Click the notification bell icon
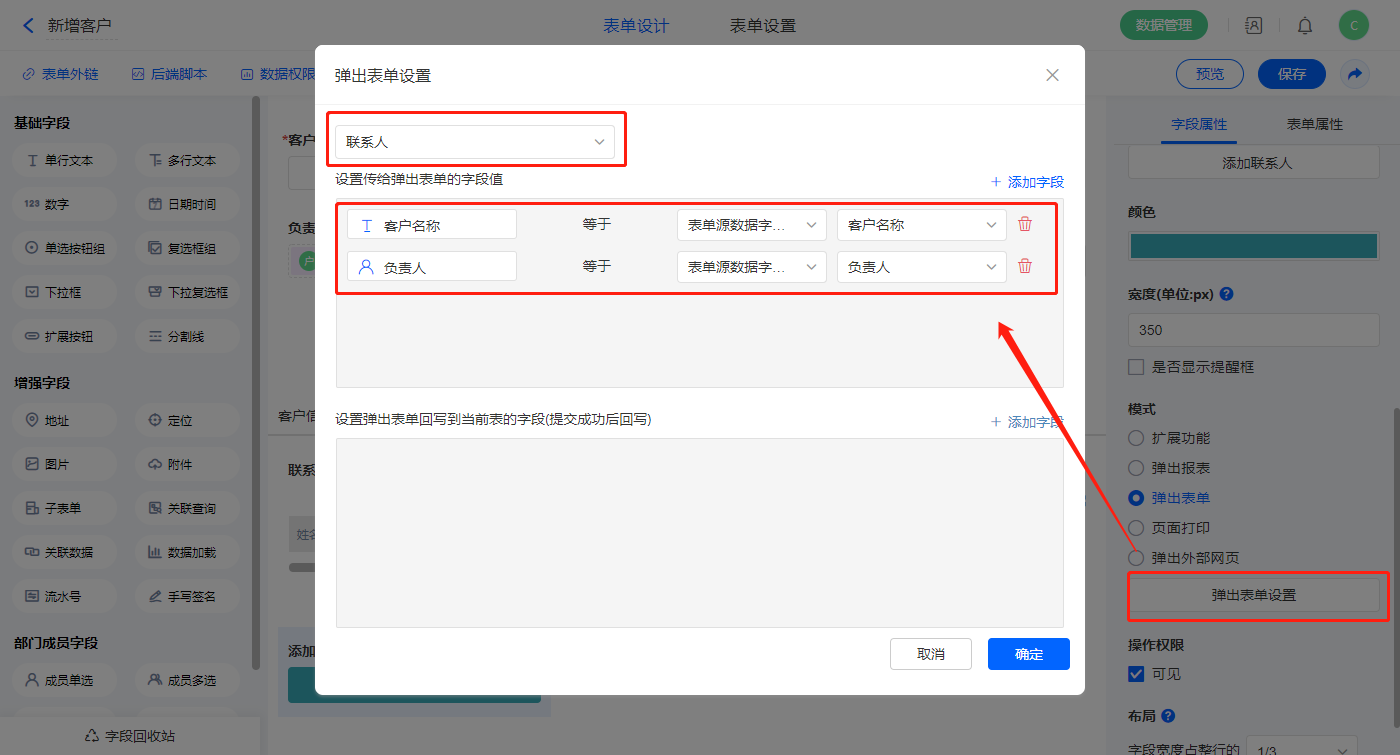Viewport: 1400px width, 755px height. [x=1305, y=26]
